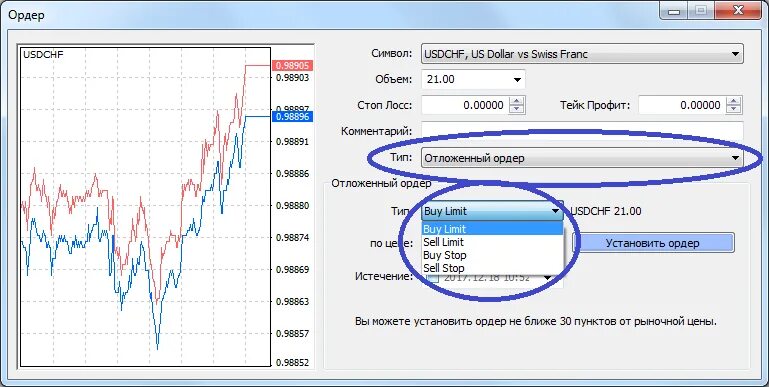Open the Истечение date dropdown arrow
Viewport: 769px width, 387px height.
(547, 278)
